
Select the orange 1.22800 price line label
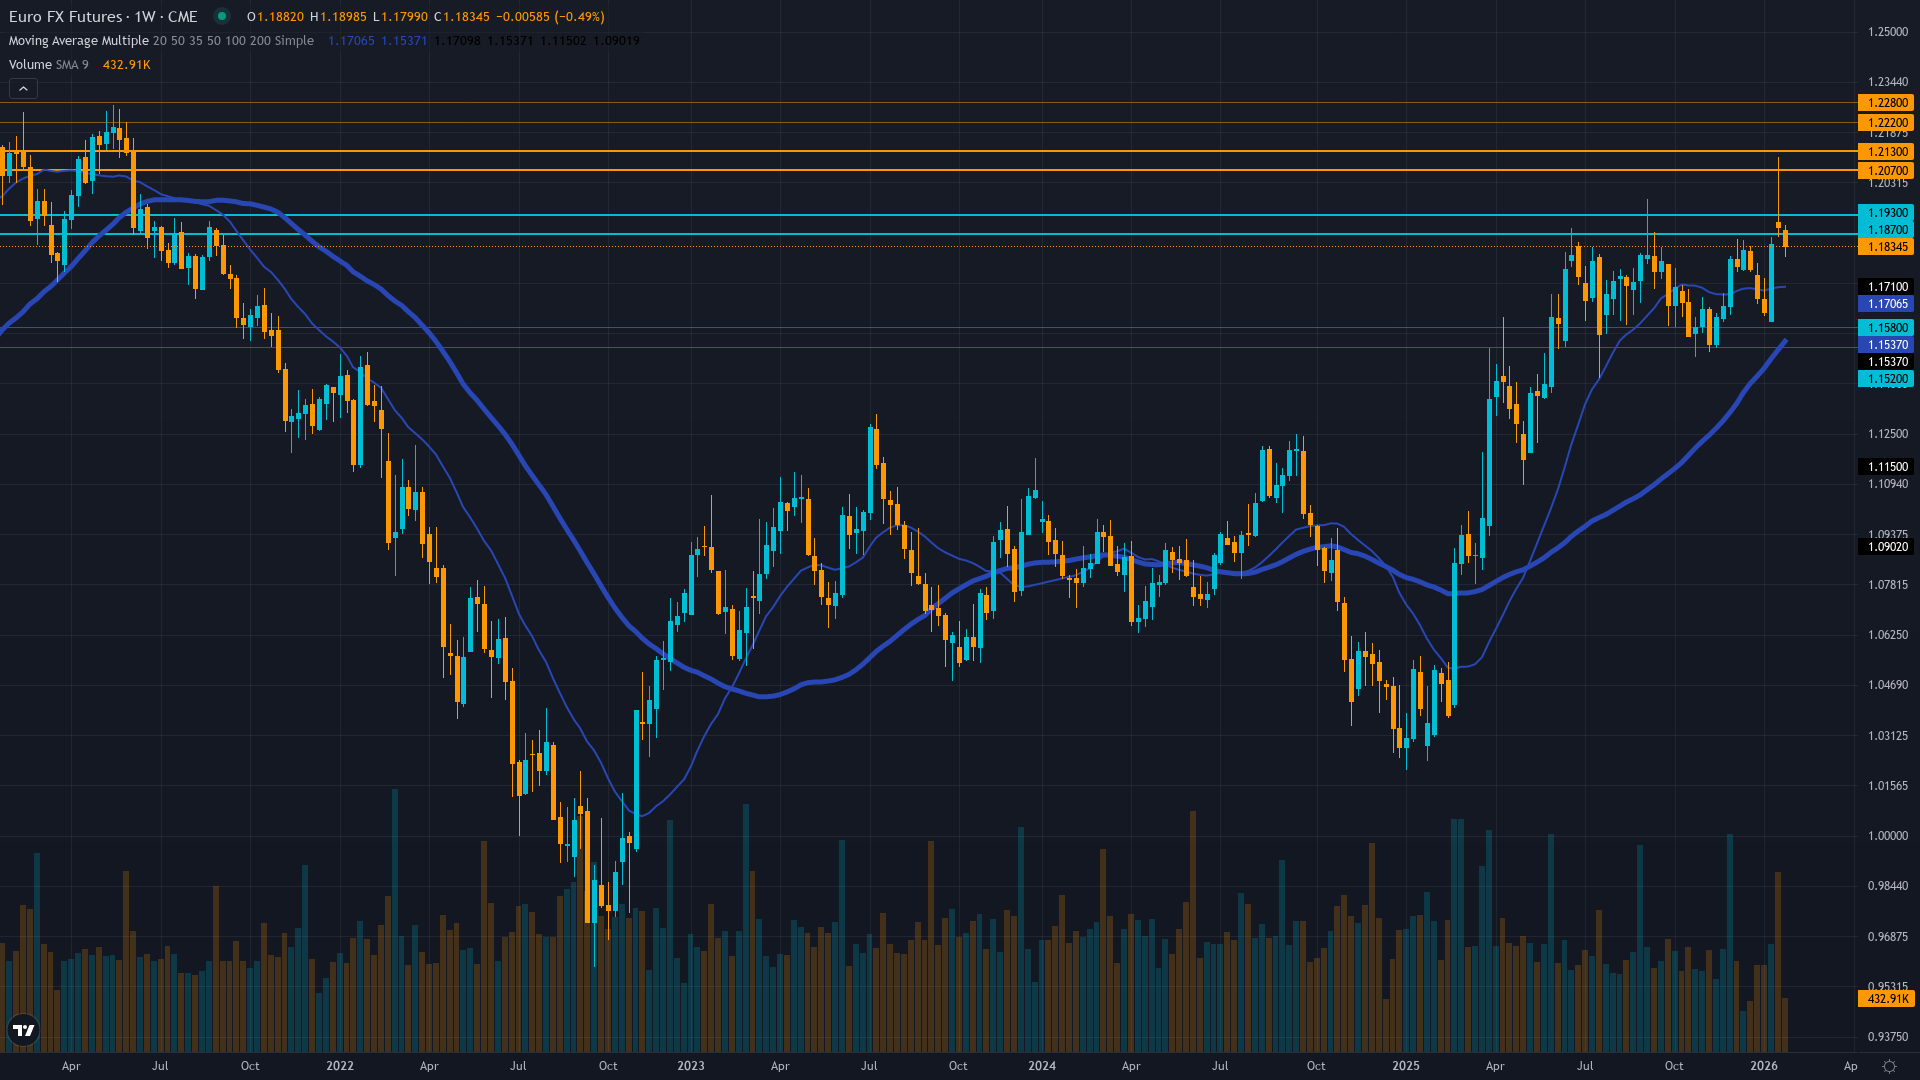(1886, 103)
